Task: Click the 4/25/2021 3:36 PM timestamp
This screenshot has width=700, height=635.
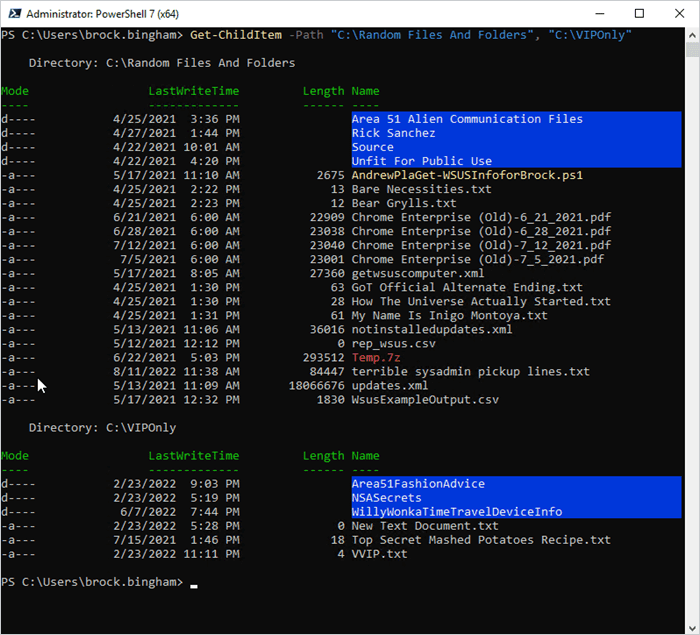Action: click(176, 119)
